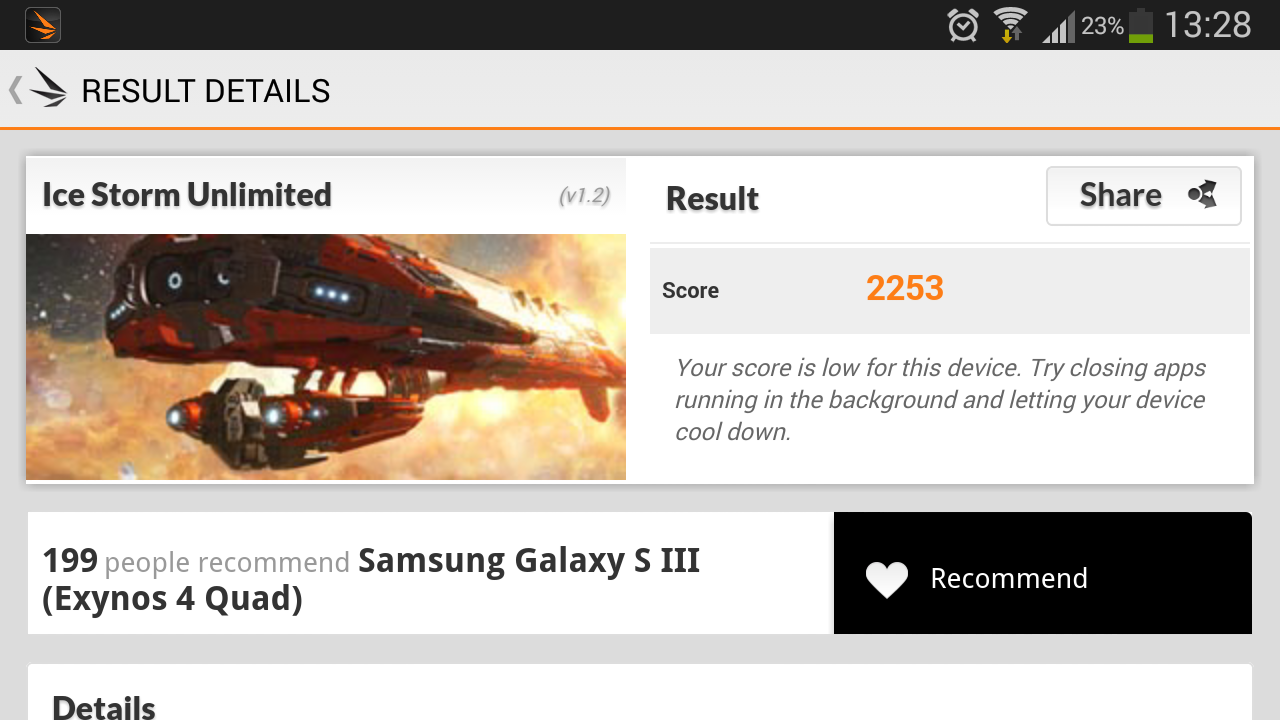The image size is (1280, 720).
Task: Tap the Samsung Galaxy S III device name
Action: pos(371,578)
